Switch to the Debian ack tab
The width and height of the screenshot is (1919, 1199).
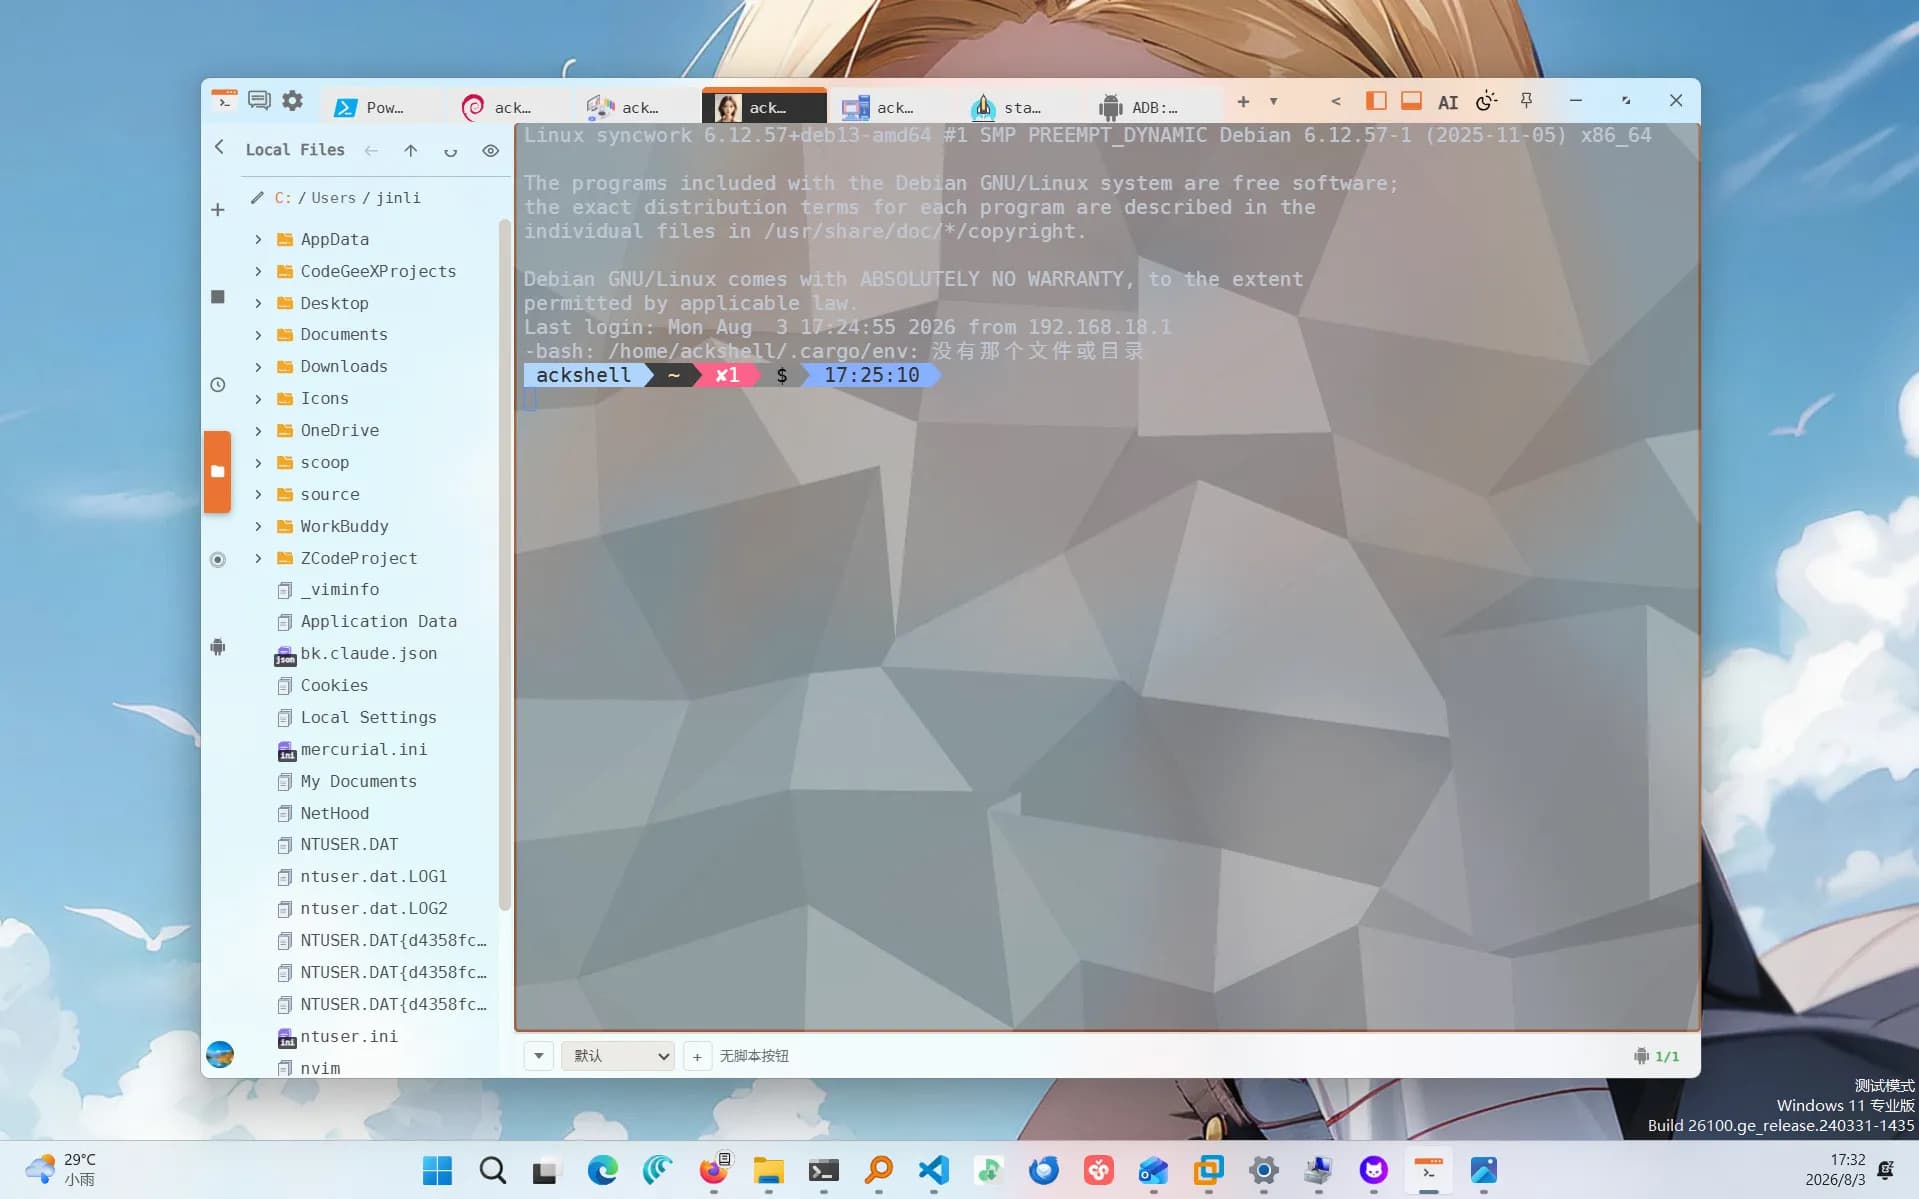(508, 107)
